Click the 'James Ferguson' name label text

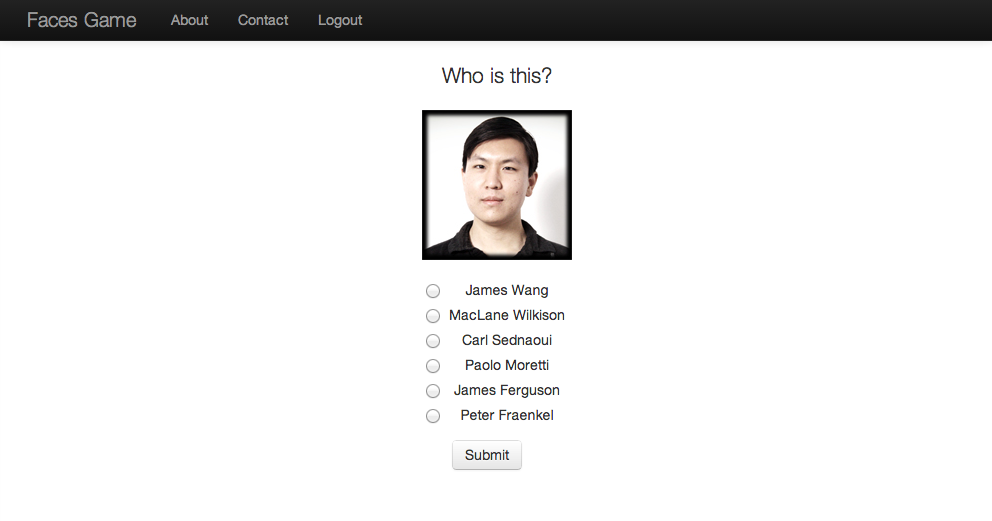coord(507,390)
